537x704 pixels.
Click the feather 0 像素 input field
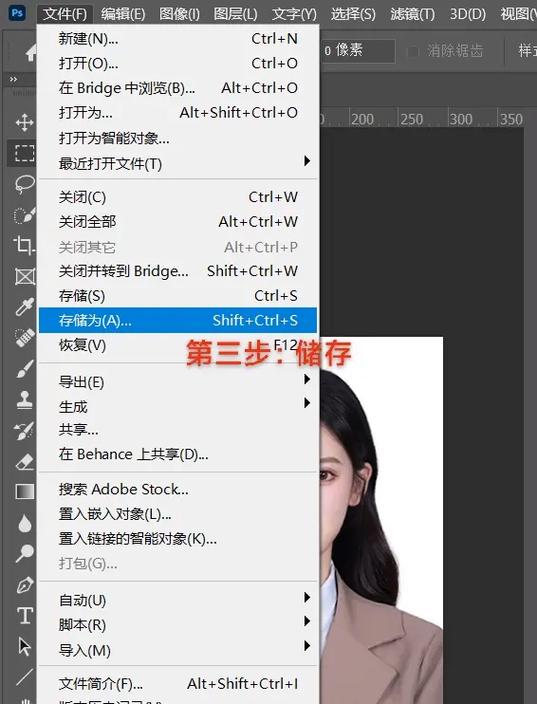[x=357, y=50]
